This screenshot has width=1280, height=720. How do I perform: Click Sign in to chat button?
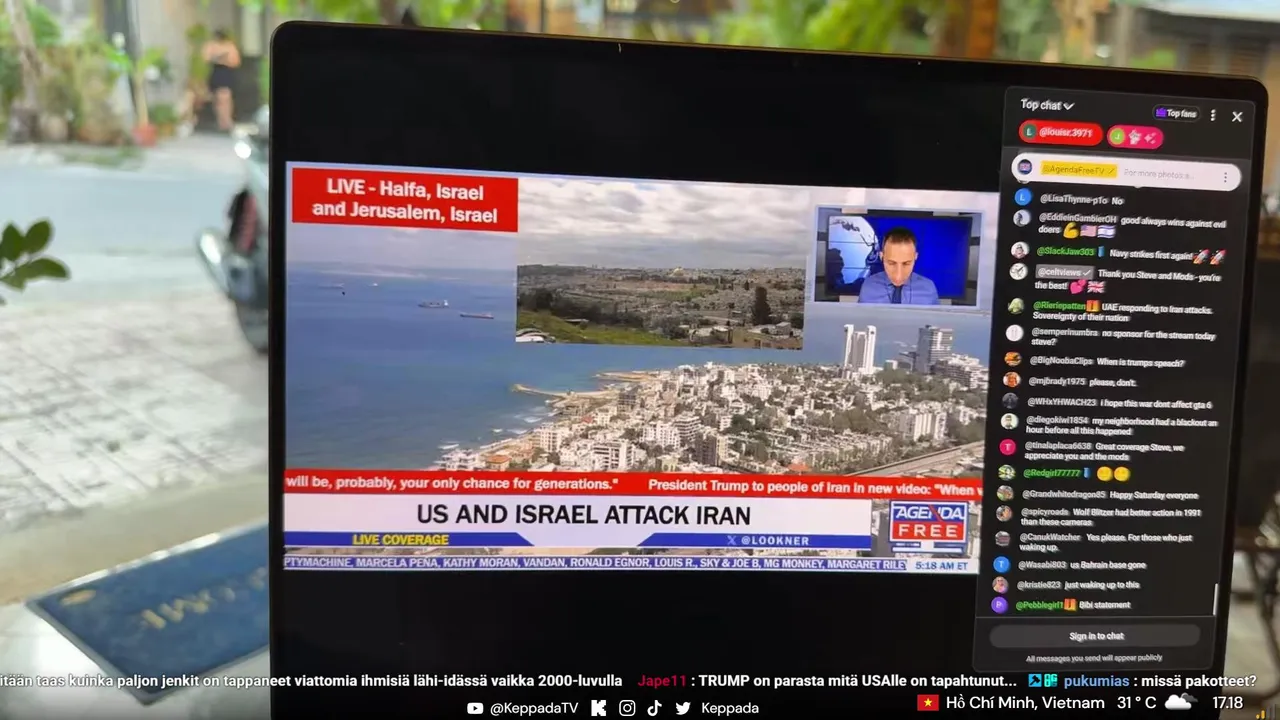click(1096, 636)
